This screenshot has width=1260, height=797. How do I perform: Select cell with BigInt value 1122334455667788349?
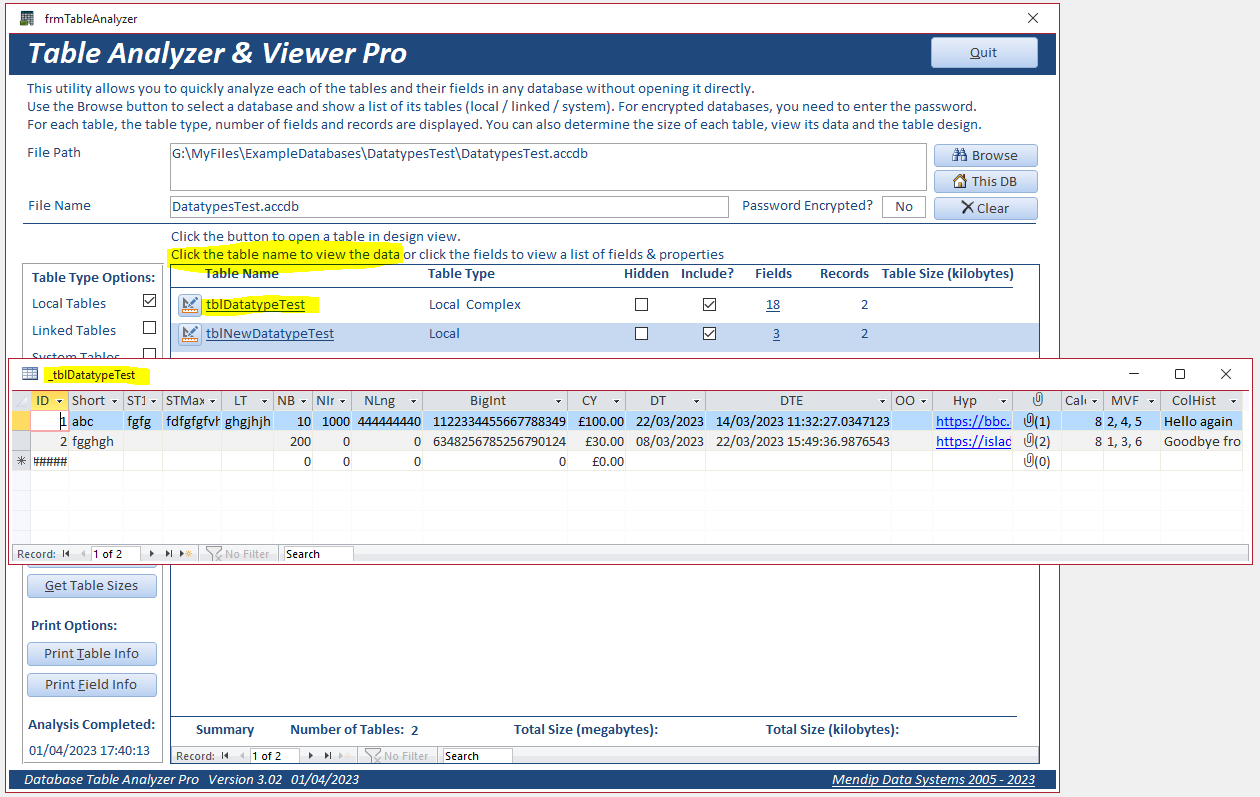tap(495, 421)
